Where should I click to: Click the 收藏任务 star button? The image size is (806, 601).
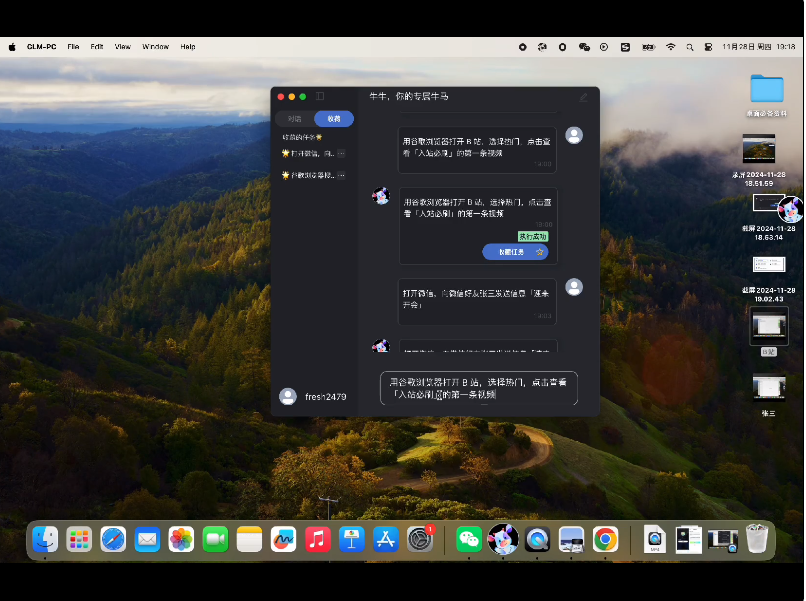coord(515,252)
